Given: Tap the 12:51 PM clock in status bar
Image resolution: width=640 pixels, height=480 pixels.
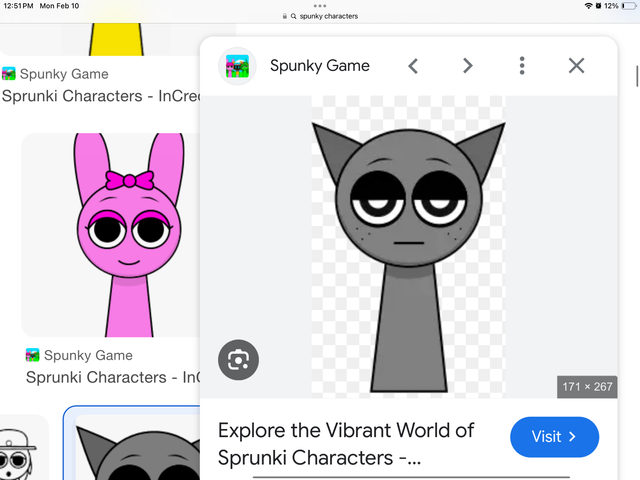Looking at the screenshot, I should pyautogui.click(x=18, y=6).
